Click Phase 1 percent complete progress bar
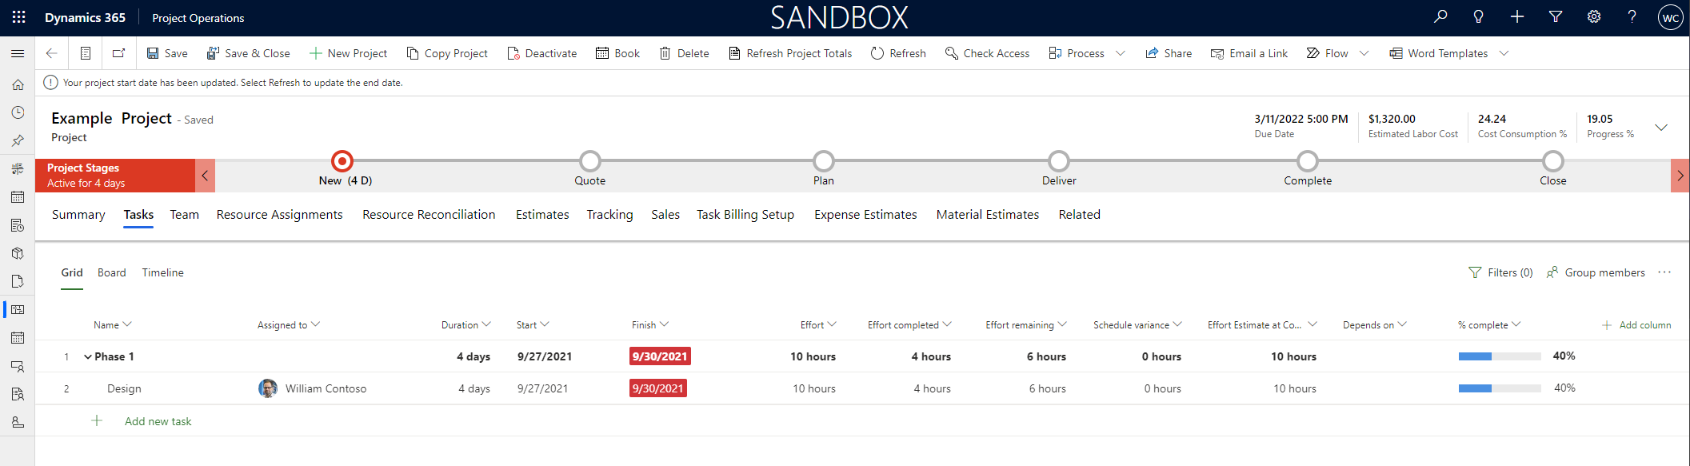The image size is (1690, 466). [x=1499, y=356]
